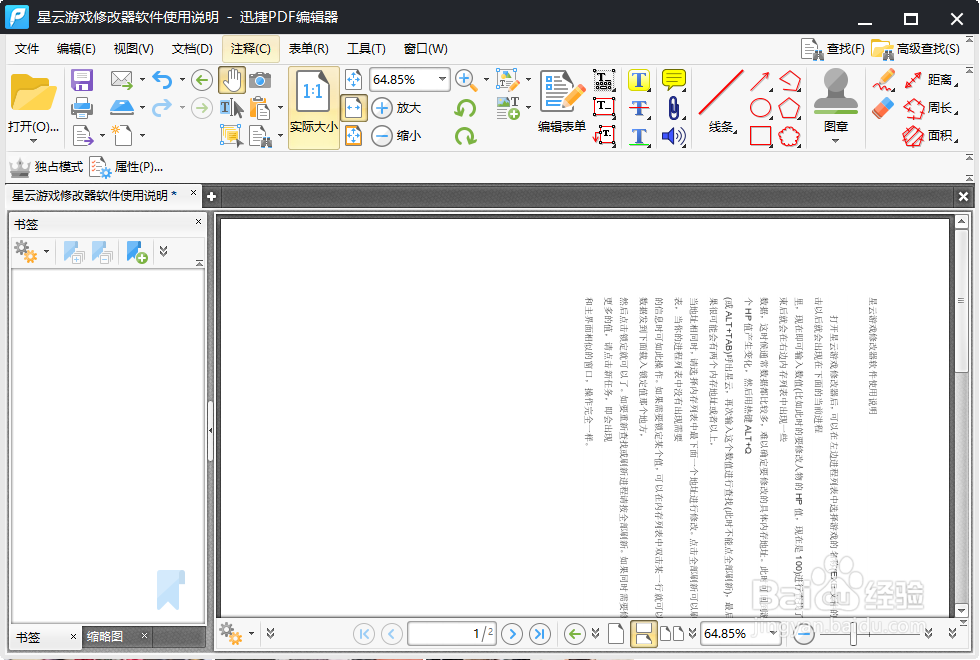Open the 文档(D) menu
The image size is (980, 660).
coord(192,49)
